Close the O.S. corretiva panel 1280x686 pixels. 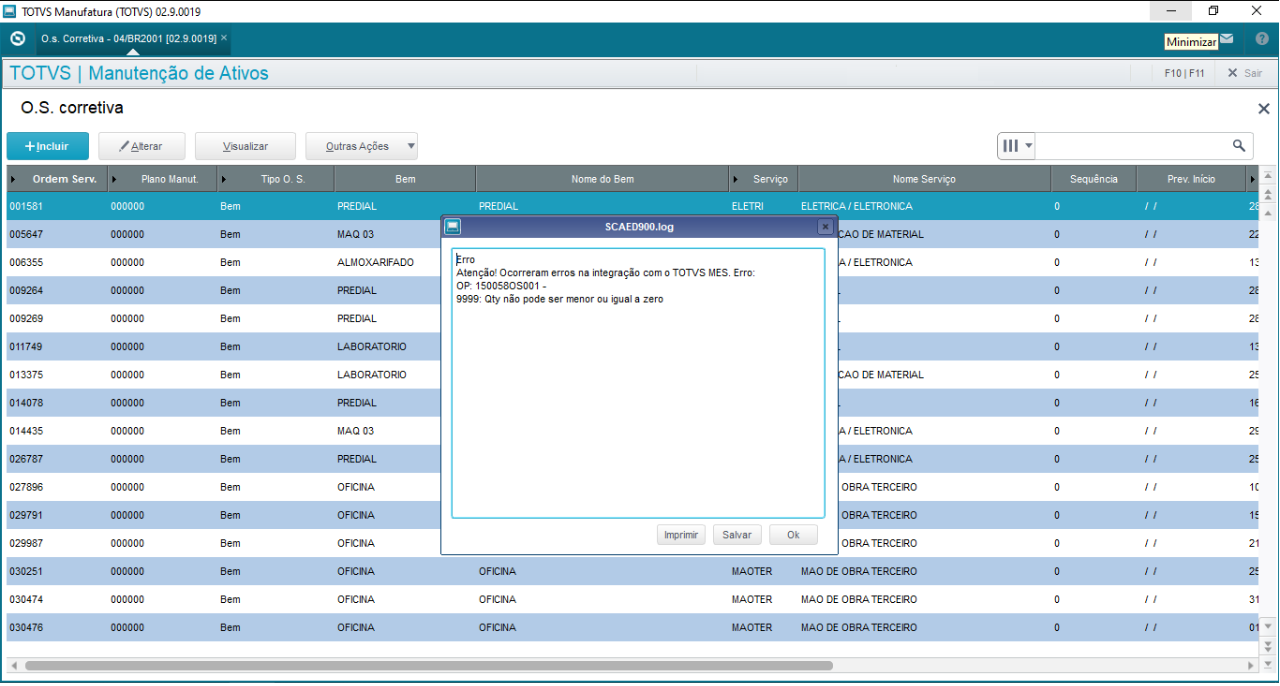(x=1263, y=109)
